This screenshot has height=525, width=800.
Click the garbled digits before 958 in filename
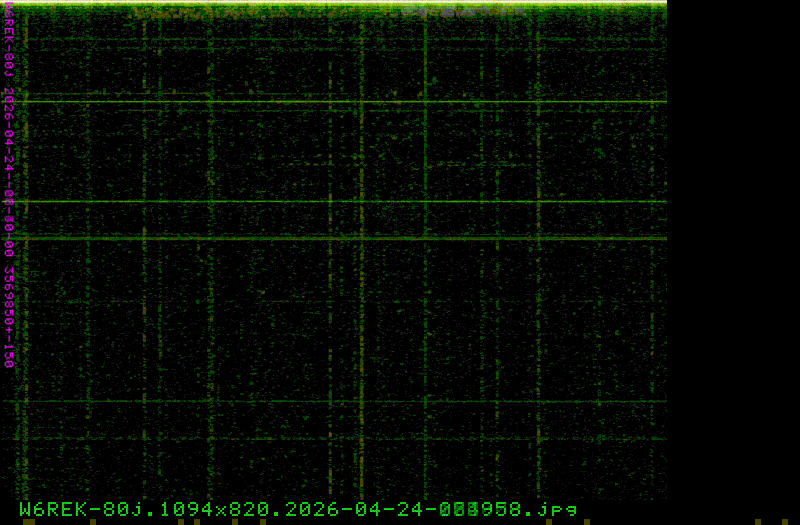coord(464,509)
